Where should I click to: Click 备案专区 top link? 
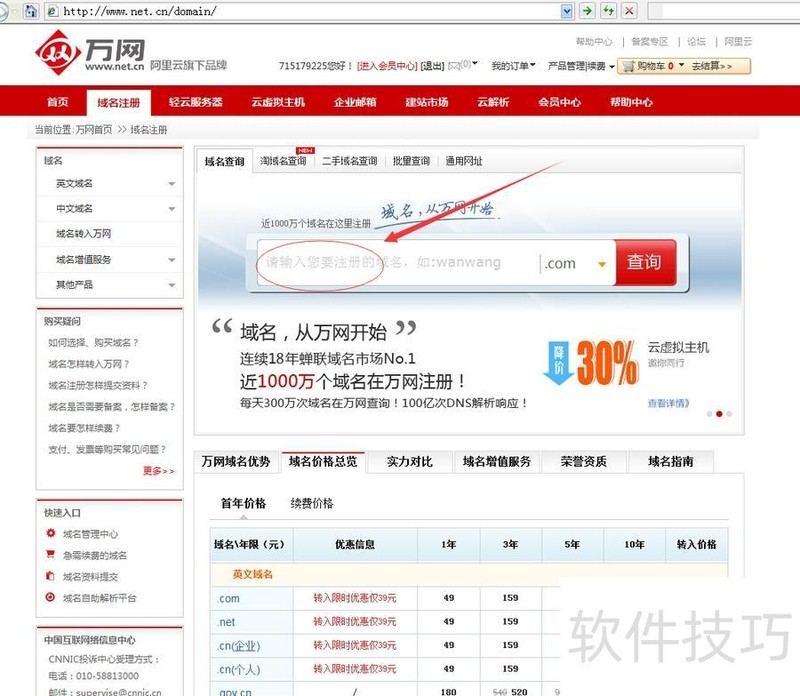[x=649, y=42]
